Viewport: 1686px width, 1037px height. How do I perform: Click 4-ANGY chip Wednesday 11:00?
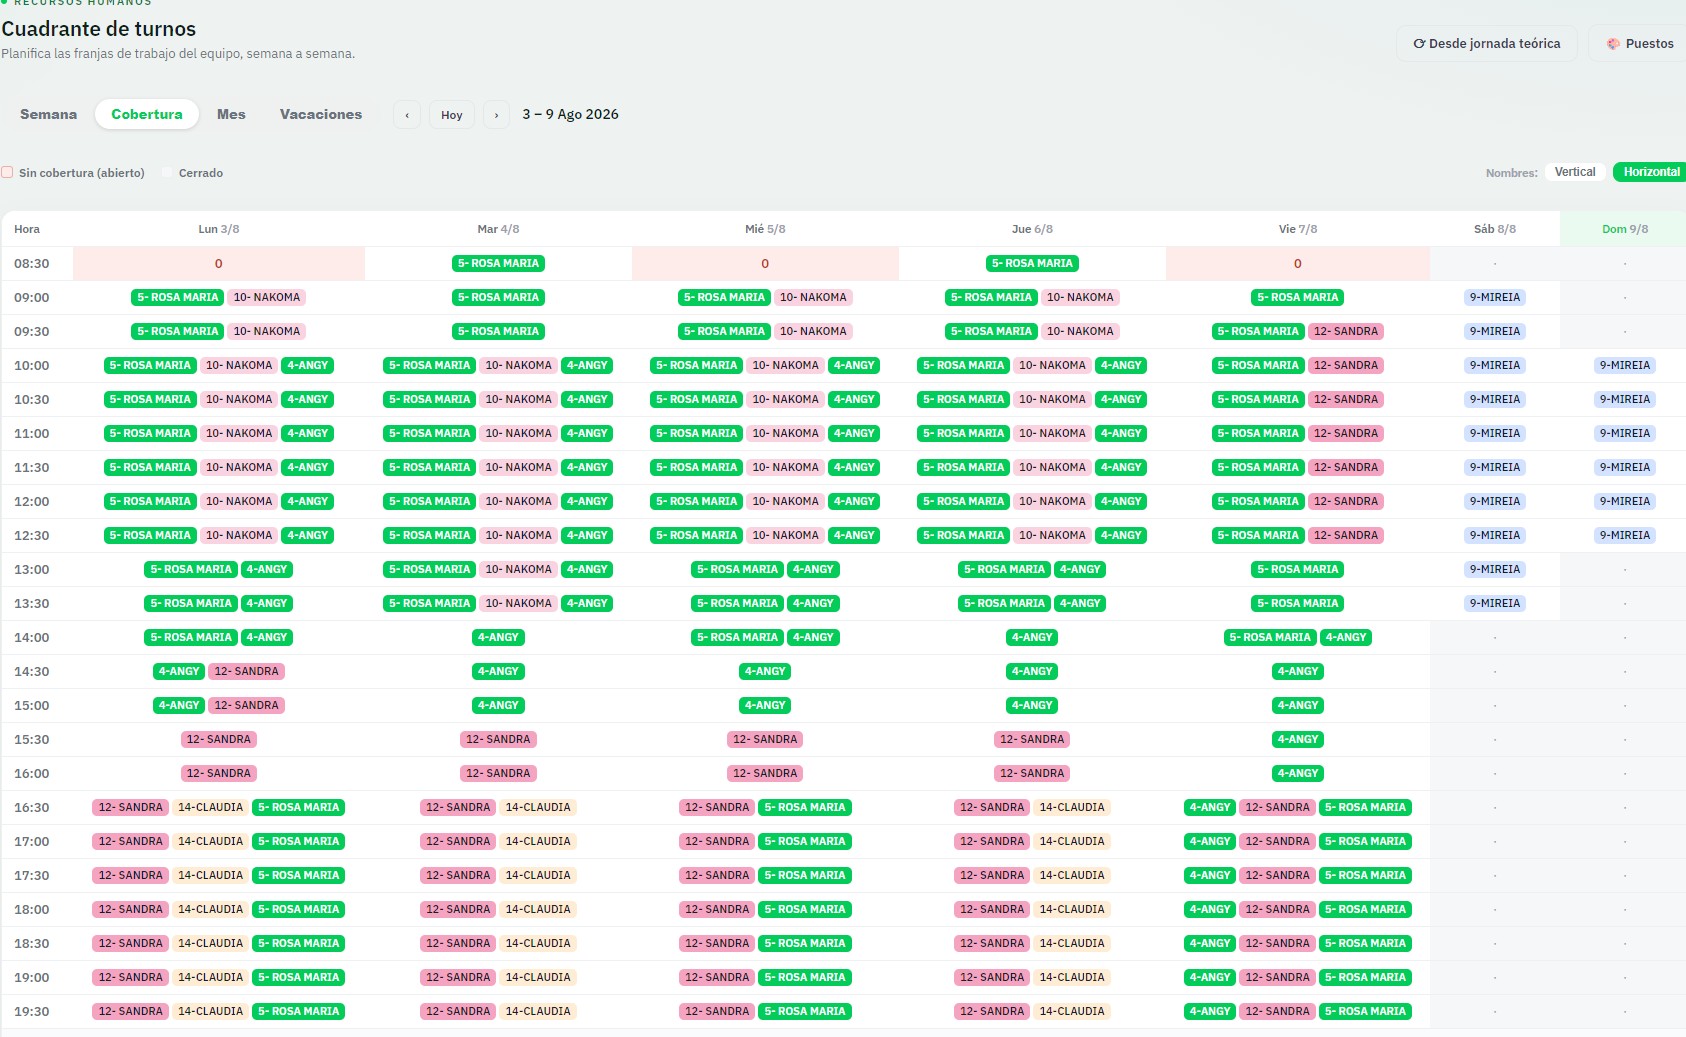pos(854,434)
